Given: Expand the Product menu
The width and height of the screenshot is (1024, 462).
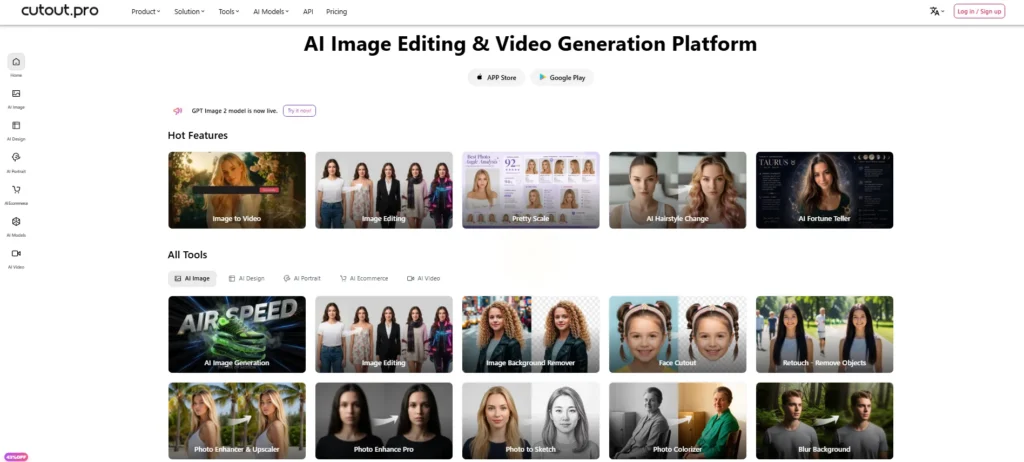Looking at the screenshot, I should click(x=145, y=12).
